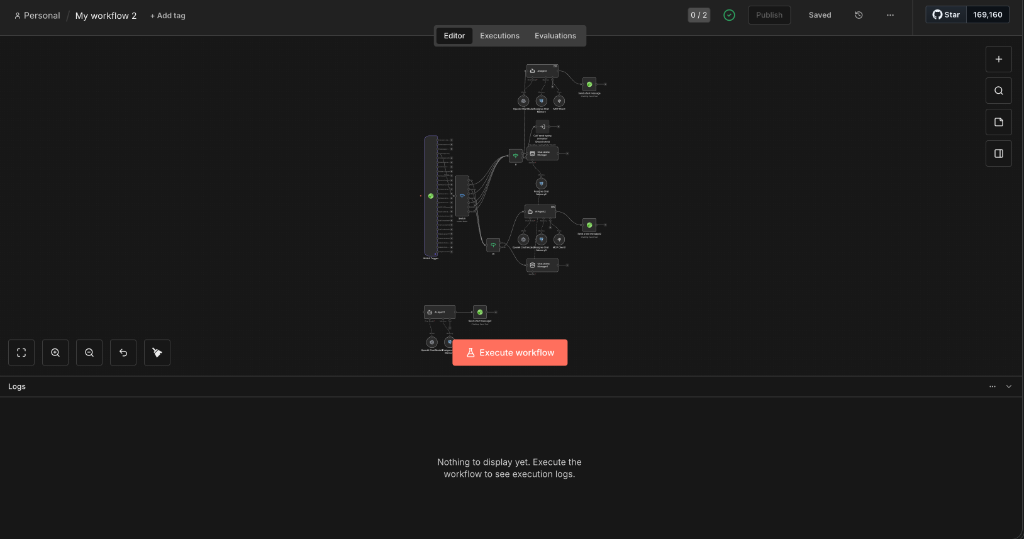
Task: Add a sticky note using the note icon
Action: coord(999,122)
